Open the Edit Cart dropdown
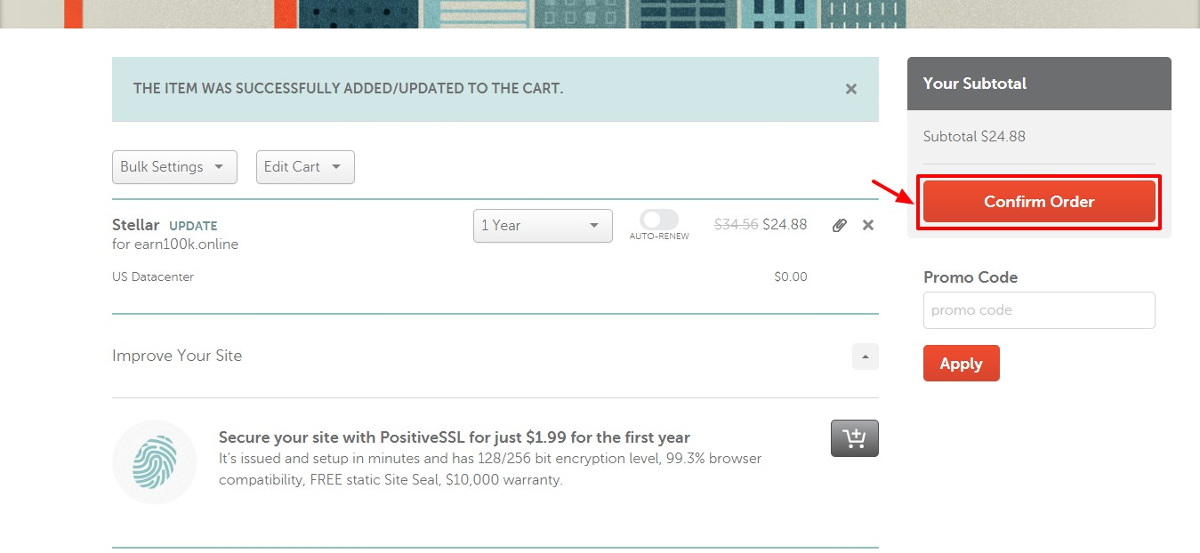Screen dimensions: 1200x553 [305, 167]
